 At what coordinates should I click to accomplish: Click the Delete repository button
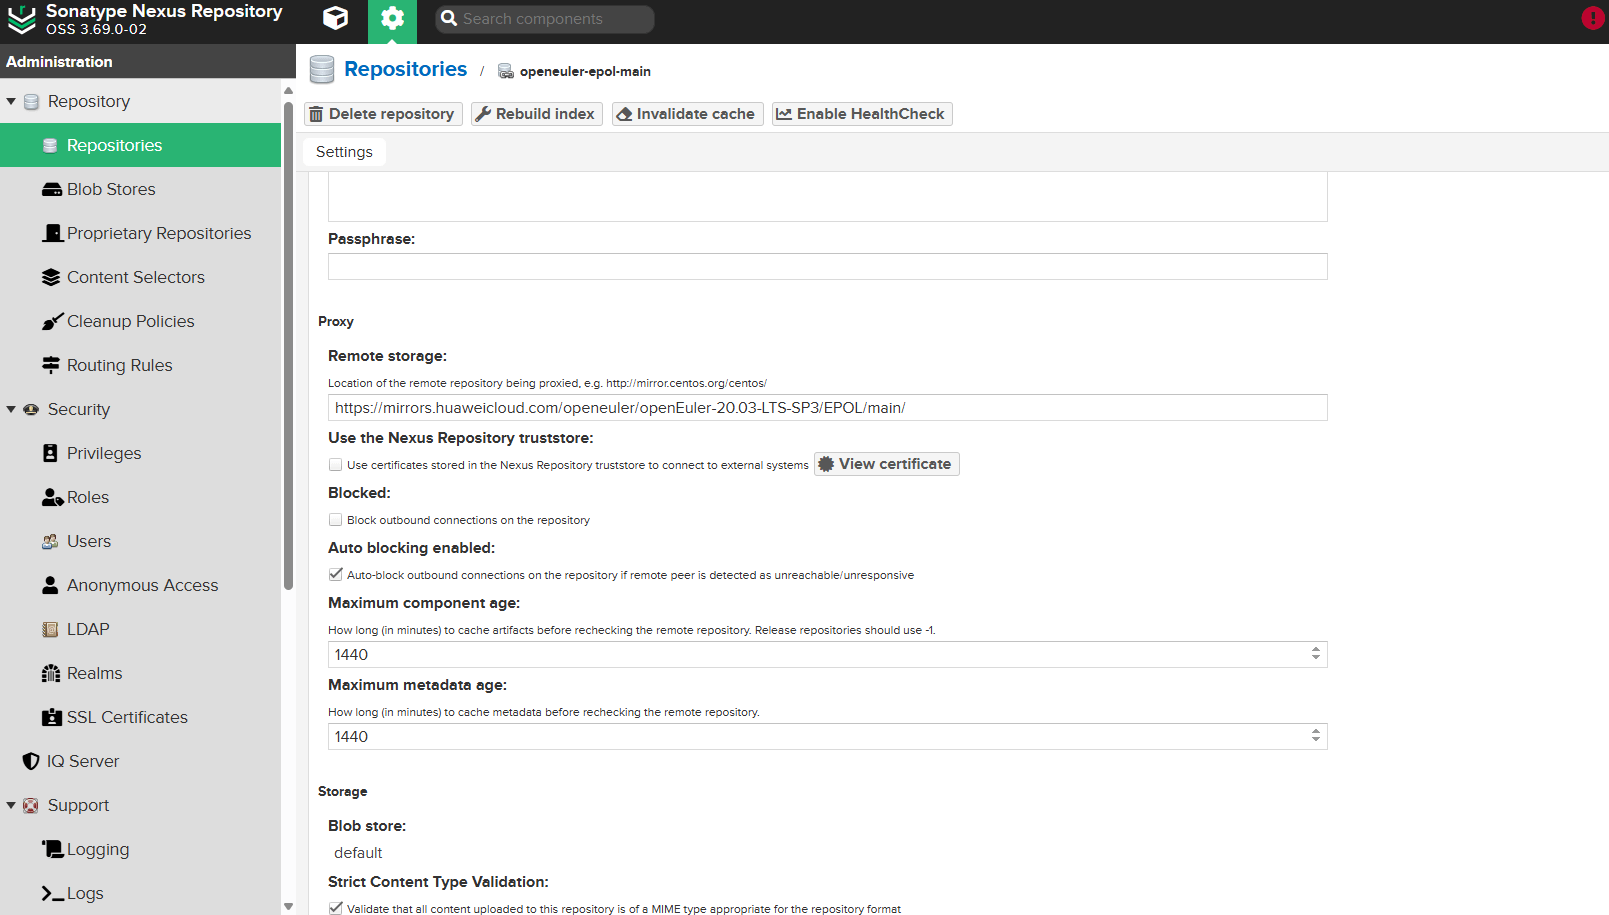coord(383,114)
